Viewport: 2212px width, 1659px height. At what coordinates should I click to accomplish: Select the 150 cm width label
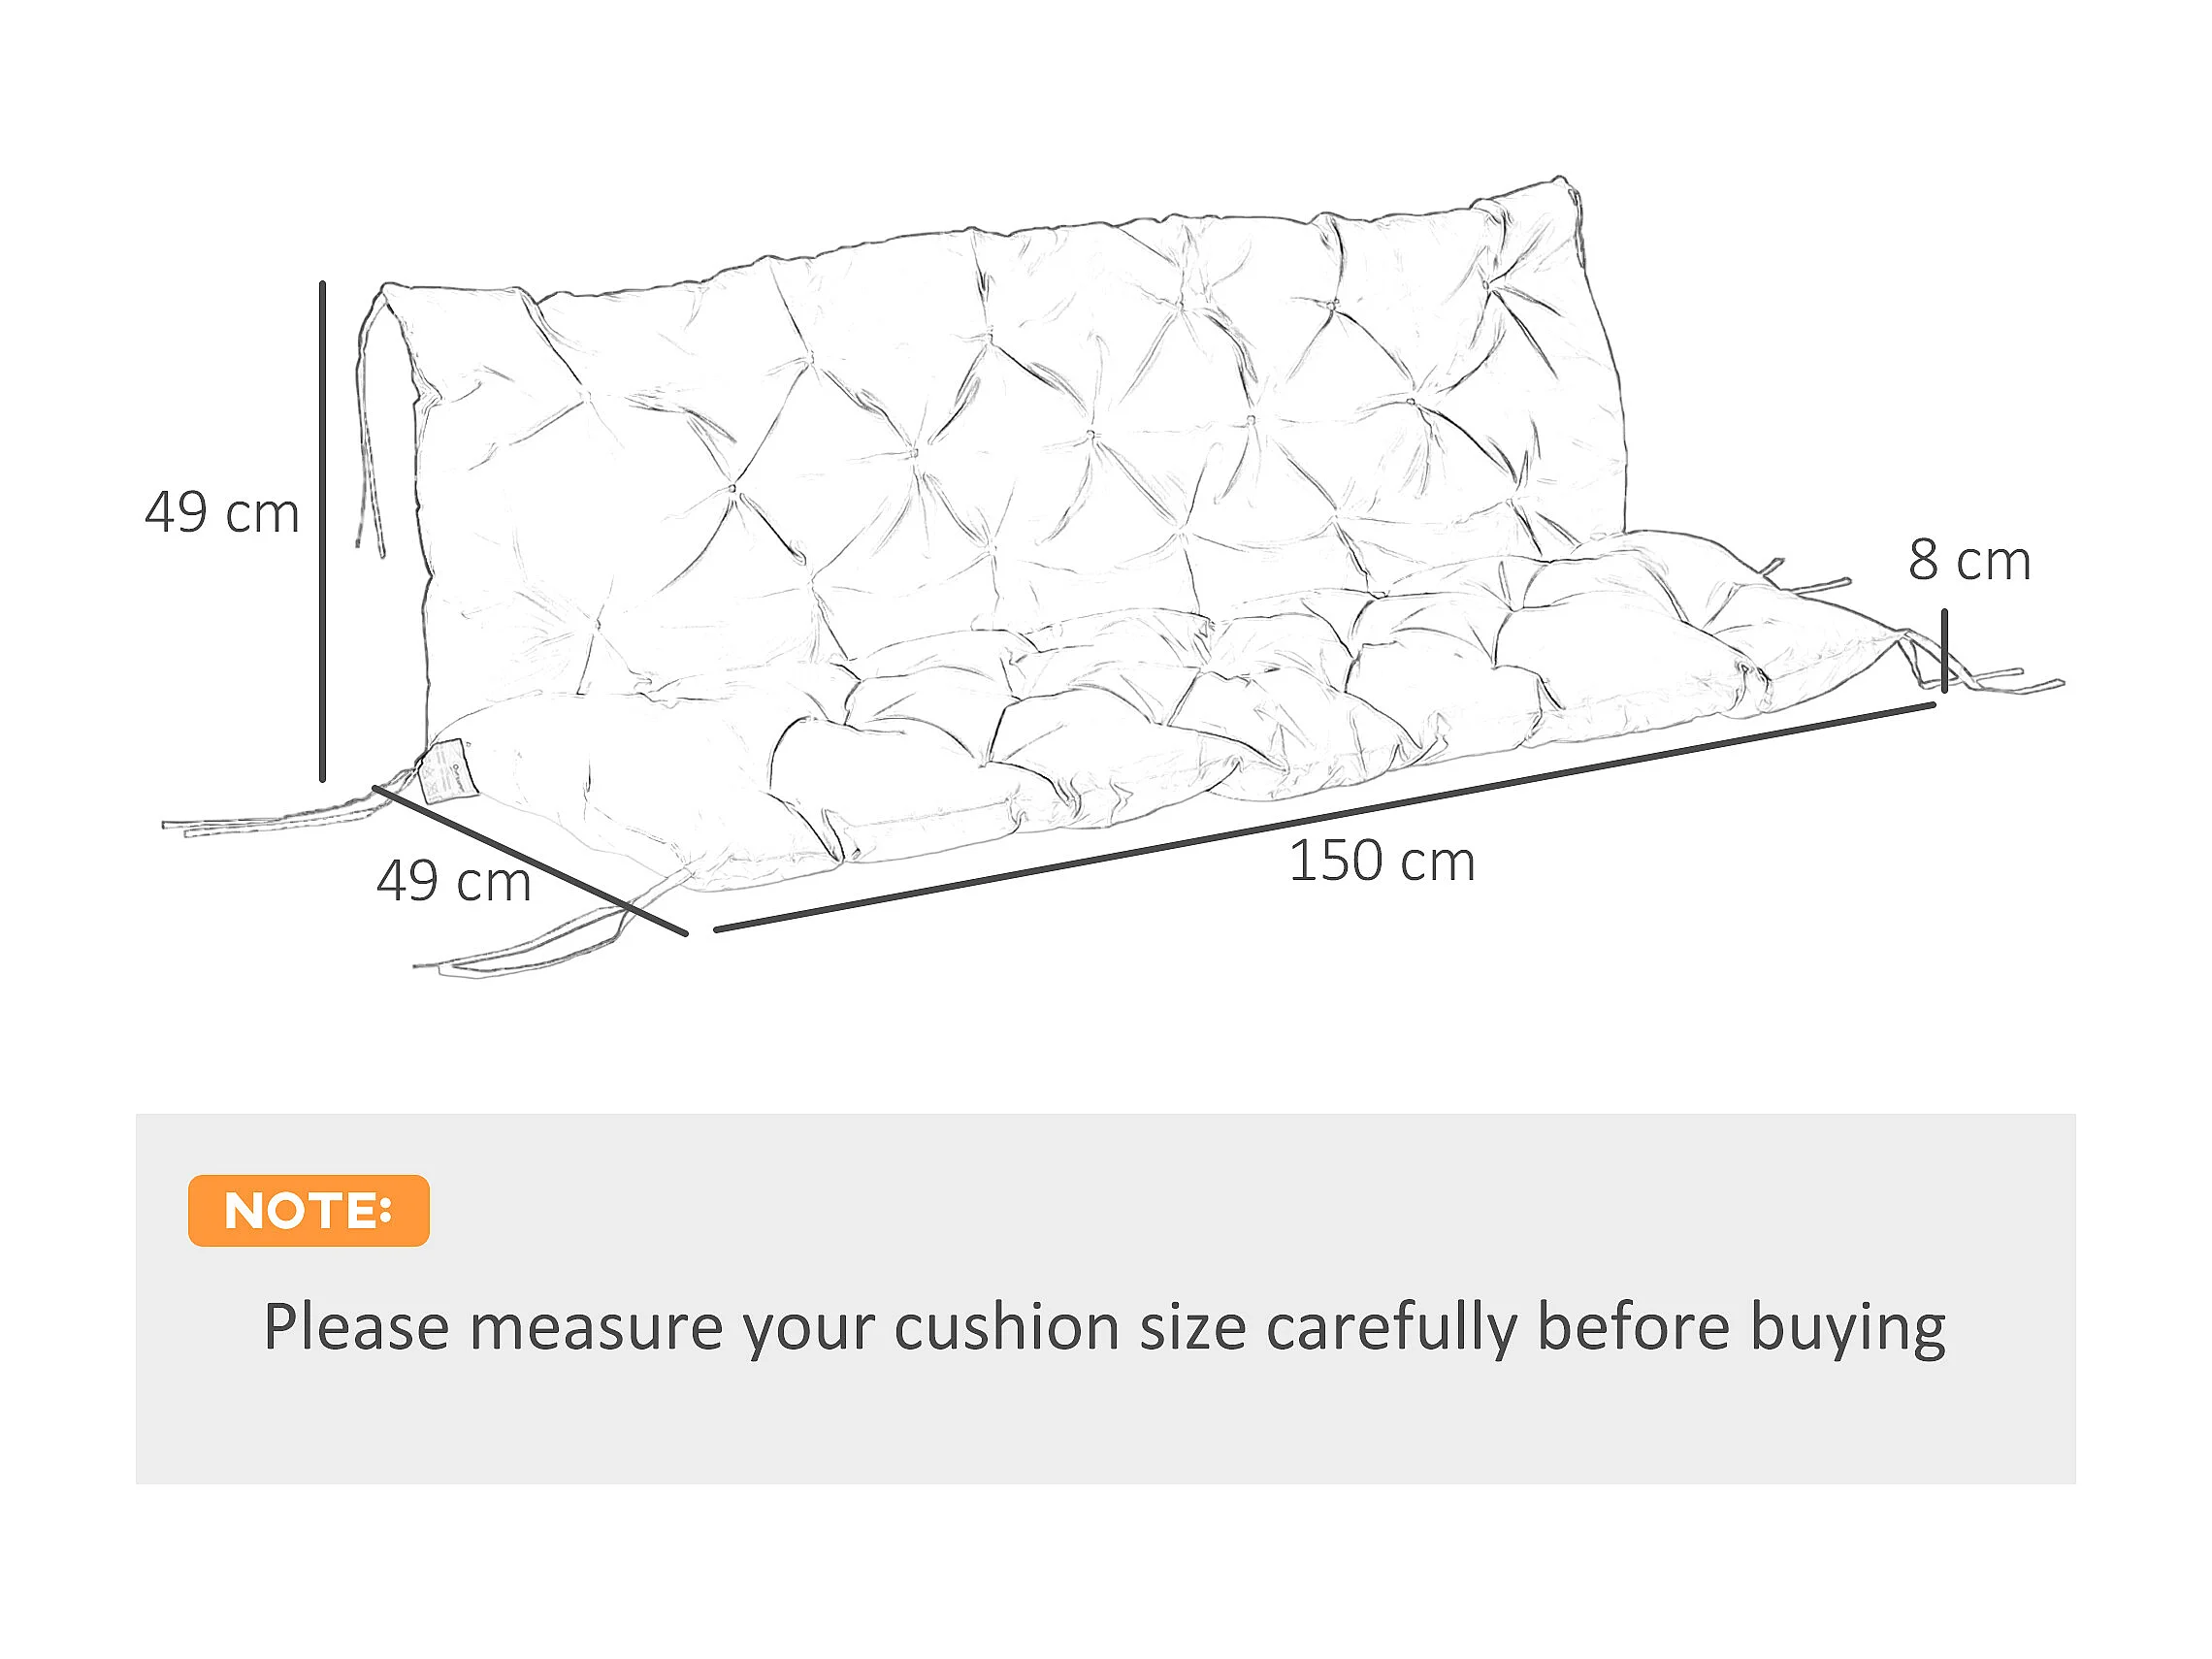point(1381,861)
